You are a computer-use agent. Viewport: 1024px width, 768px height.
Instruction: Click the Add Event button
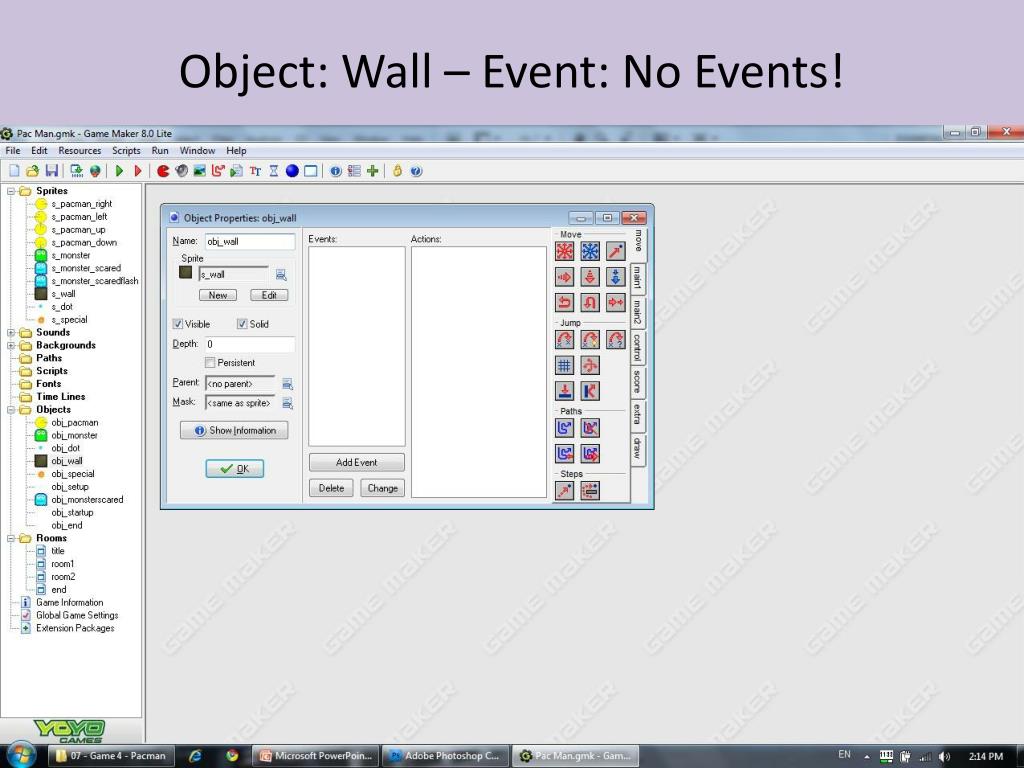pyautogui.click(x=357, y=462)
